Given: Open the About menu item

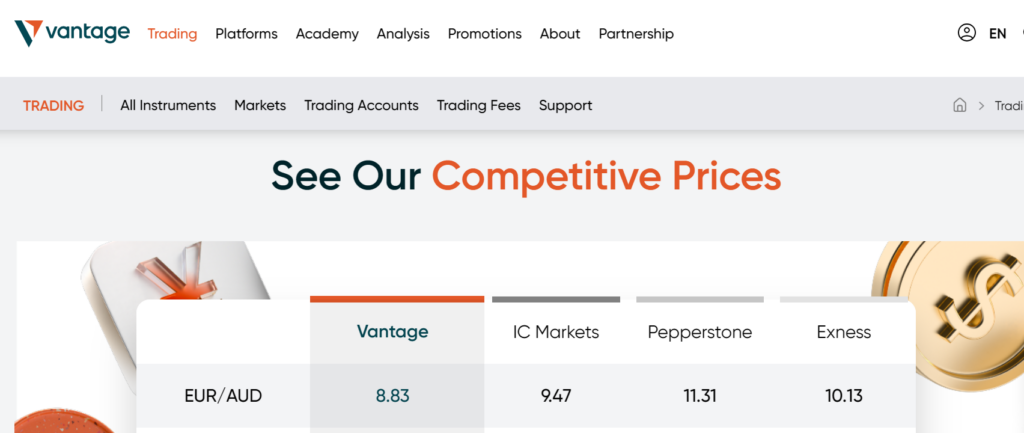Looking at the screenshot, I should [x=560, y=34].
